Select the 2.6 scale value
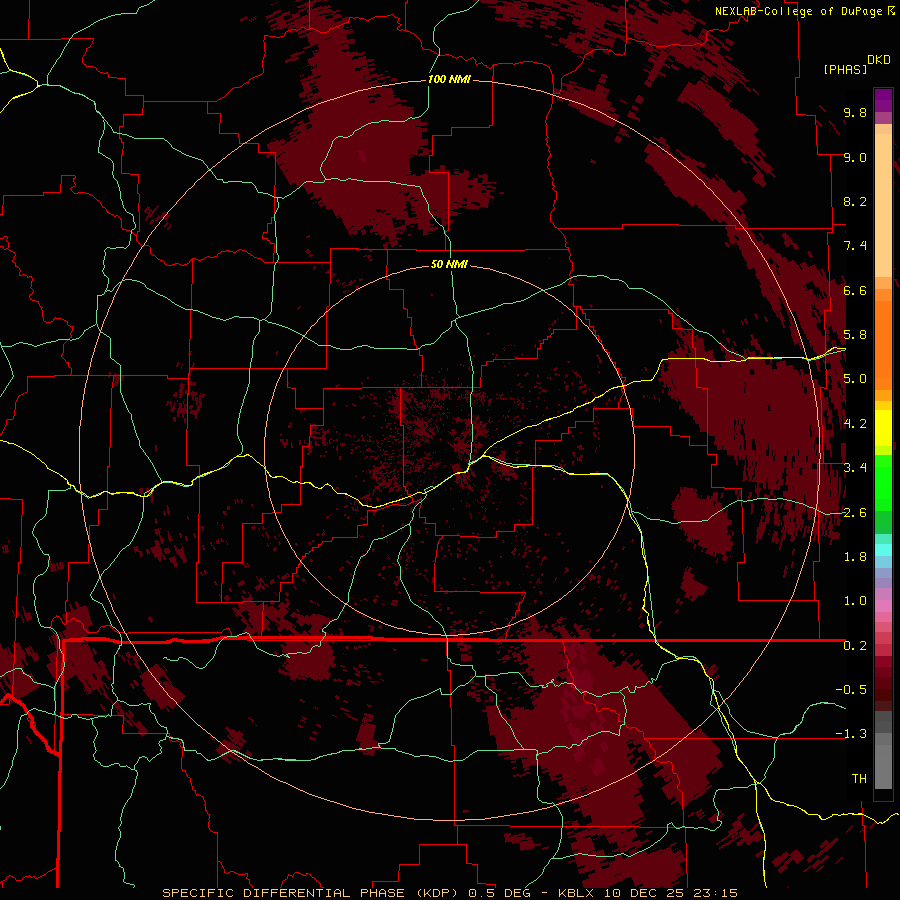The image size is (900, 900). coord(855,513)
